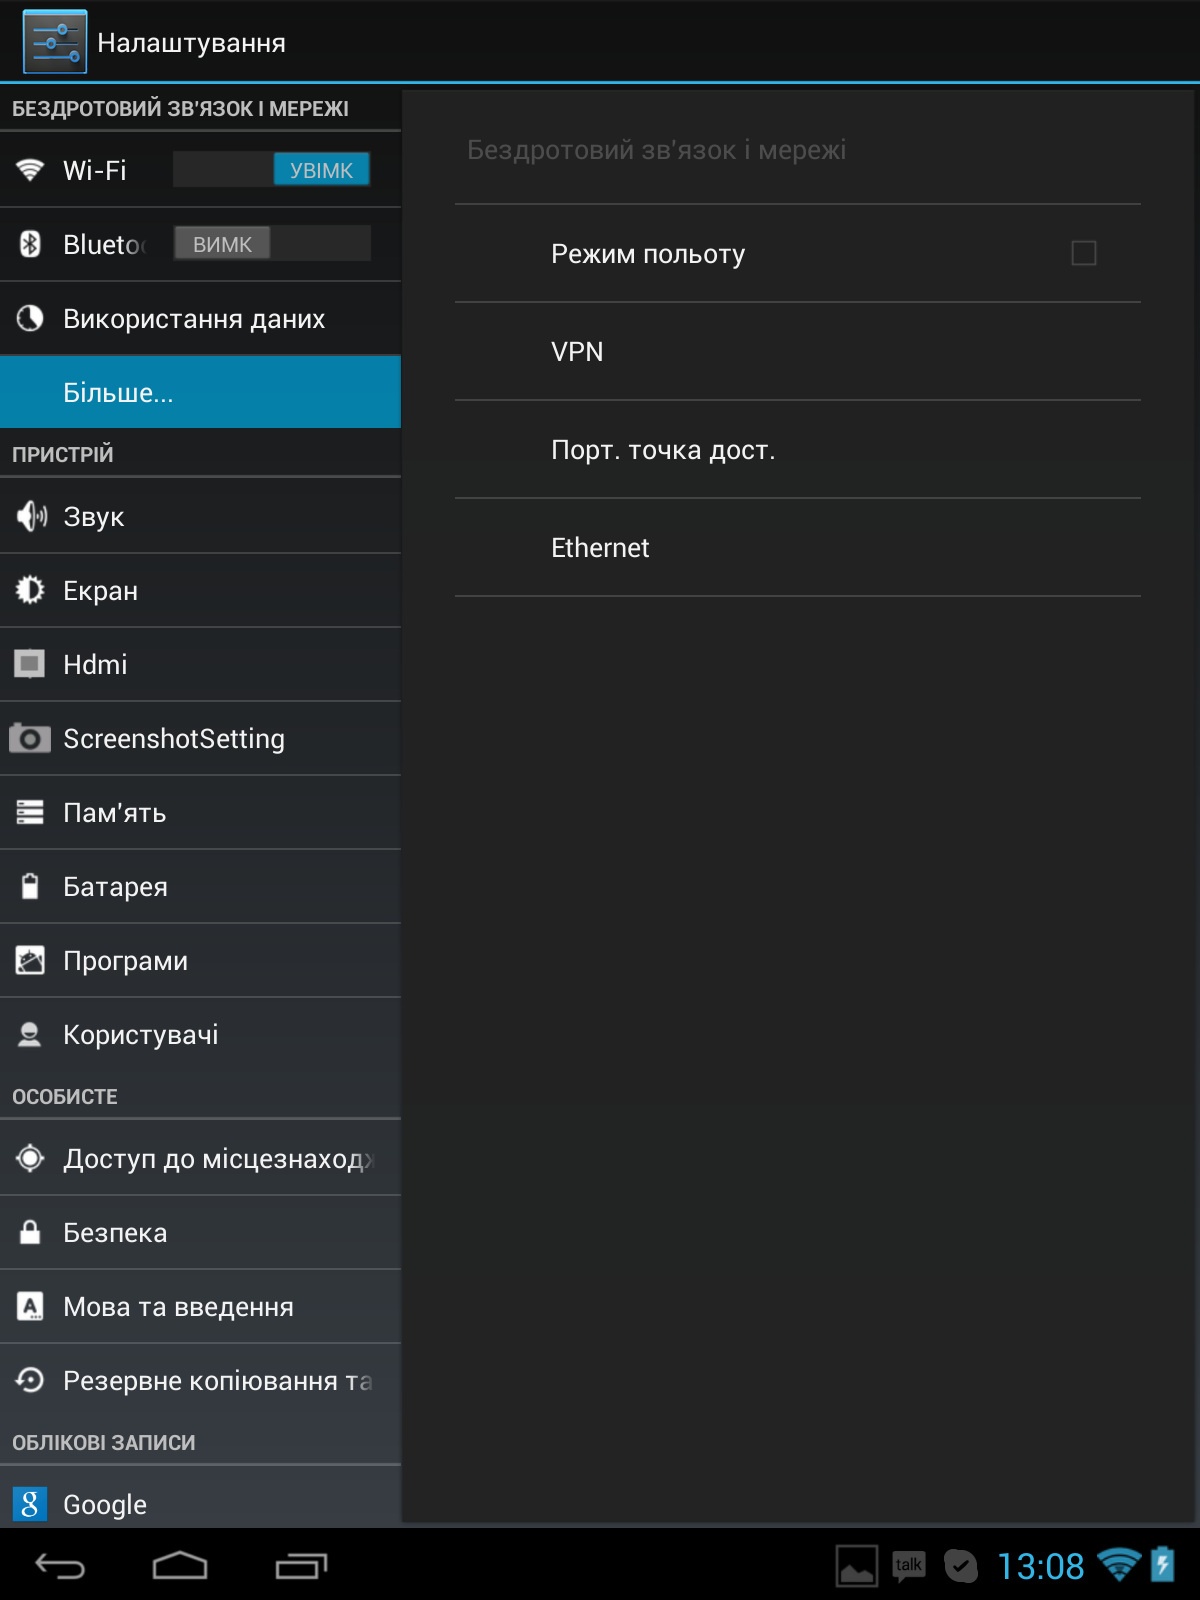Tap the ScreenshotSetting camera icon
Viewport: 1200px width, 1600px height.
(30, 739)
